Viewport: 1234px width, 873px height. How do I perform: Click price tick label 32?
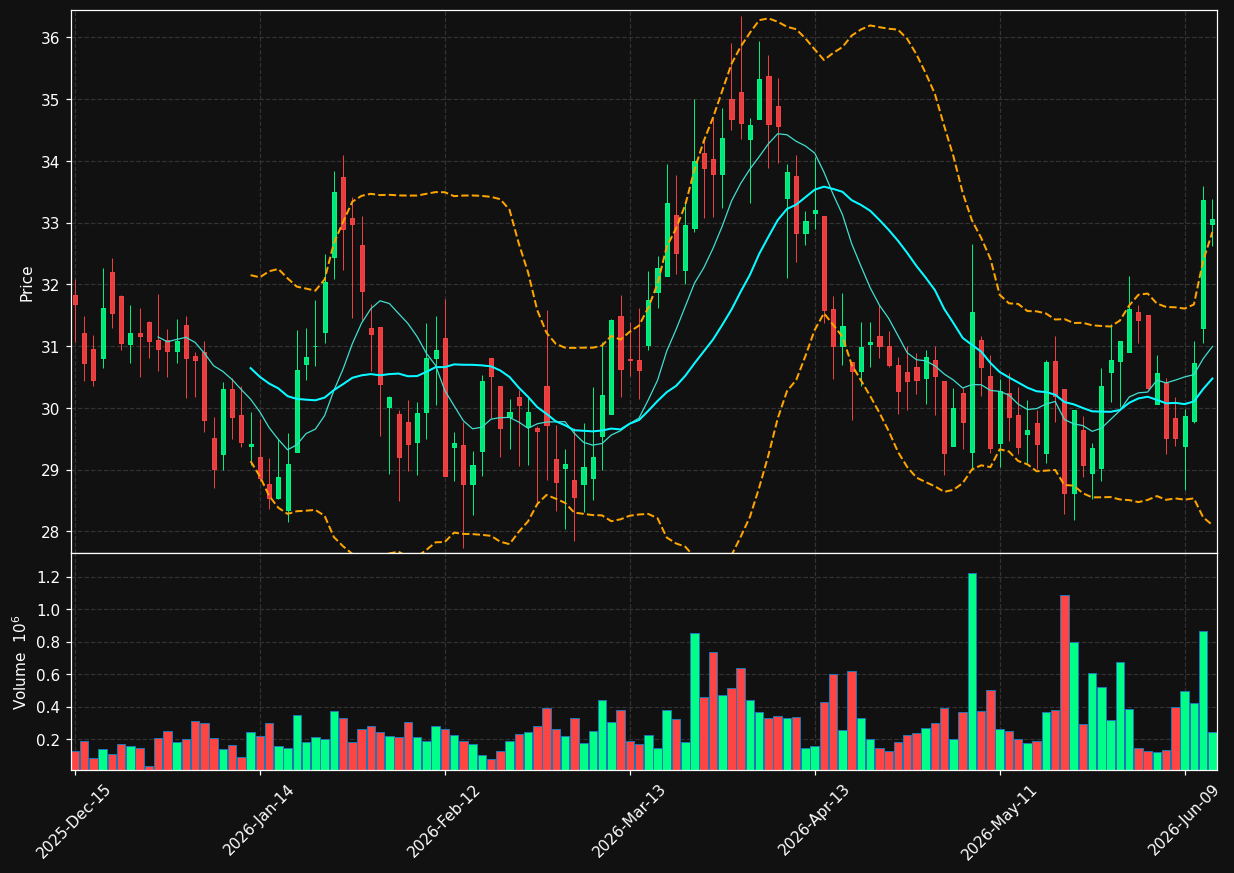coord(53,285)
